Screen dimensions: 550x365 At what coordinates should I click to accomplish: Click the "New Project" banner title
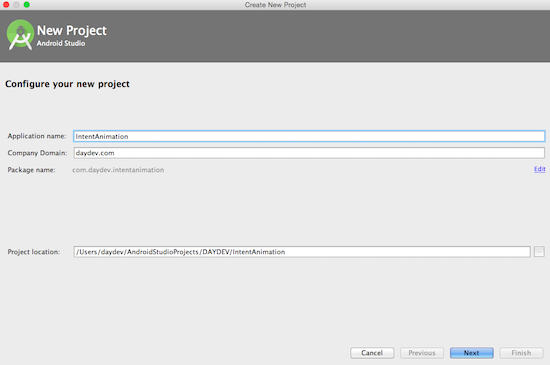coord(72,31)
